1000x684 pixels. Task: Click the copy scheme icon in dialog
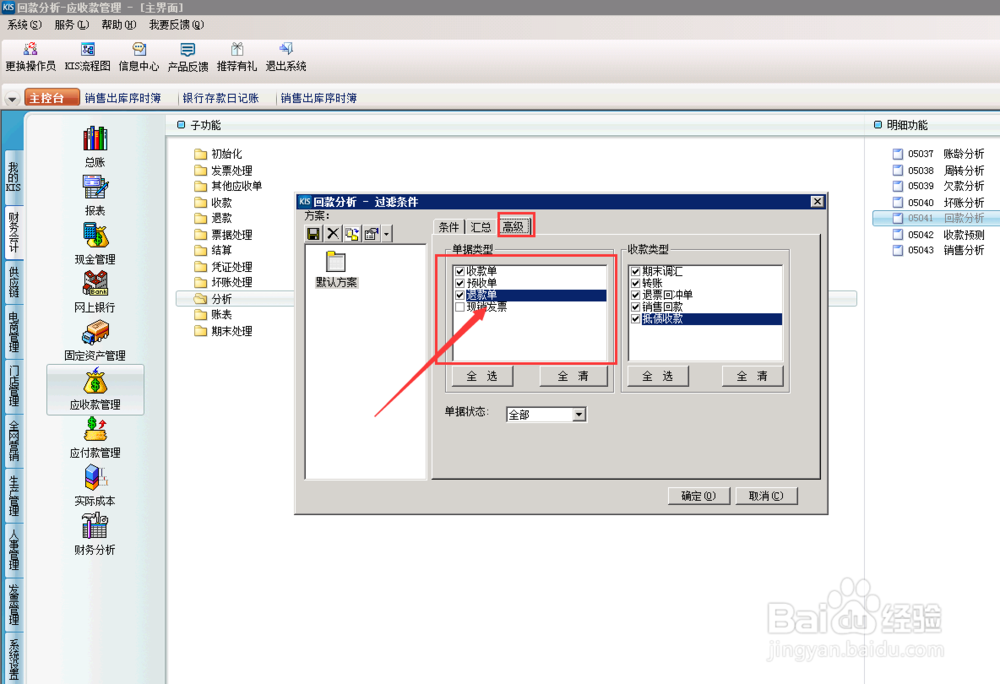(352, 234)
